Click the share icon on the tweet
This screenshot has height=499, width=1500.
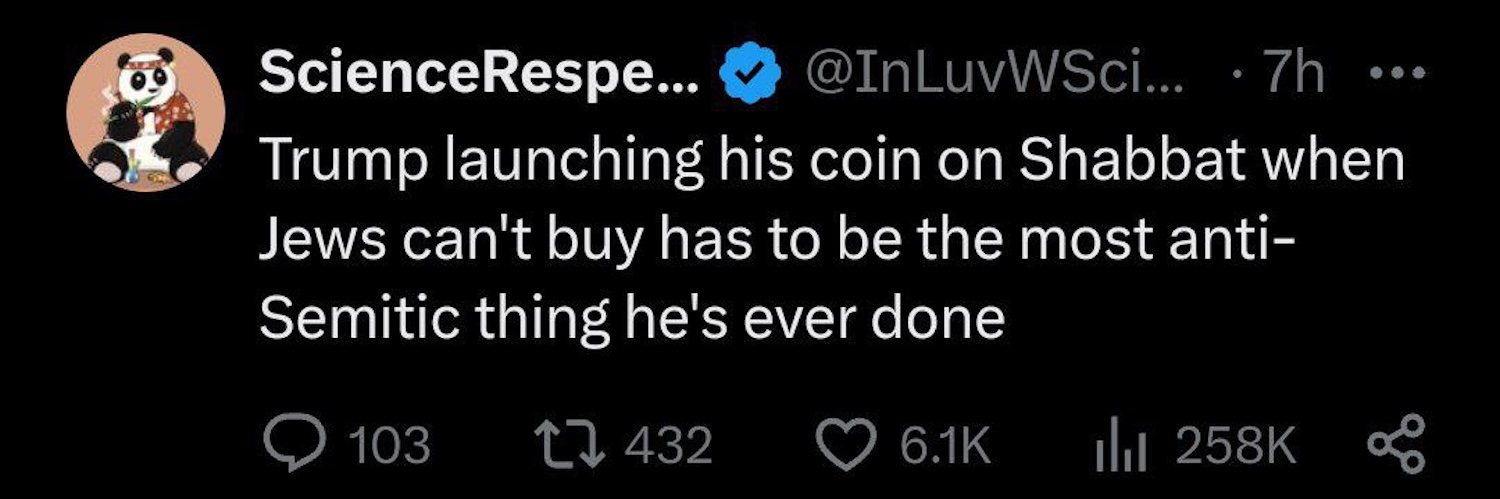pyautogui.click(x=1393, y=446)
